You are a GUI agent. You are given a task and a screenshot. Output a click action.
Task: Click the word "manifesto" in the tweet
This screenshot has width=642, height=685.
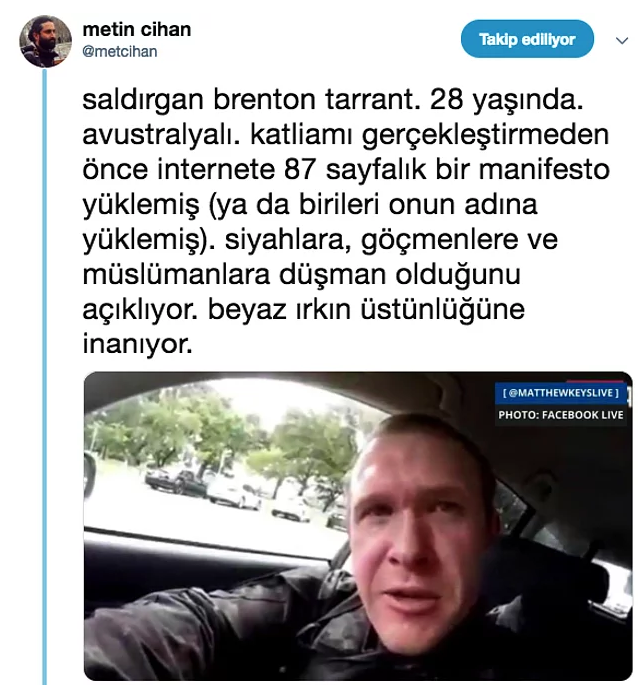tap(544, 170)
